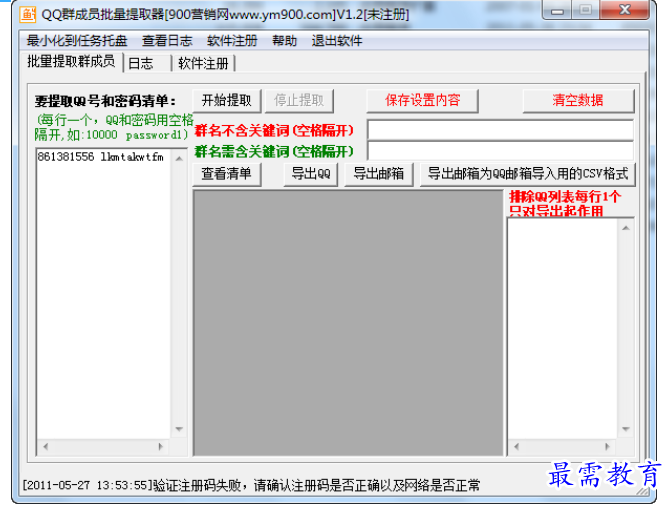Image resolution: width=670 pixels, height=506 pixels.
Task: Click right arrow of exclude list horizontal scrollbar
Action: (x=607, y=447)
